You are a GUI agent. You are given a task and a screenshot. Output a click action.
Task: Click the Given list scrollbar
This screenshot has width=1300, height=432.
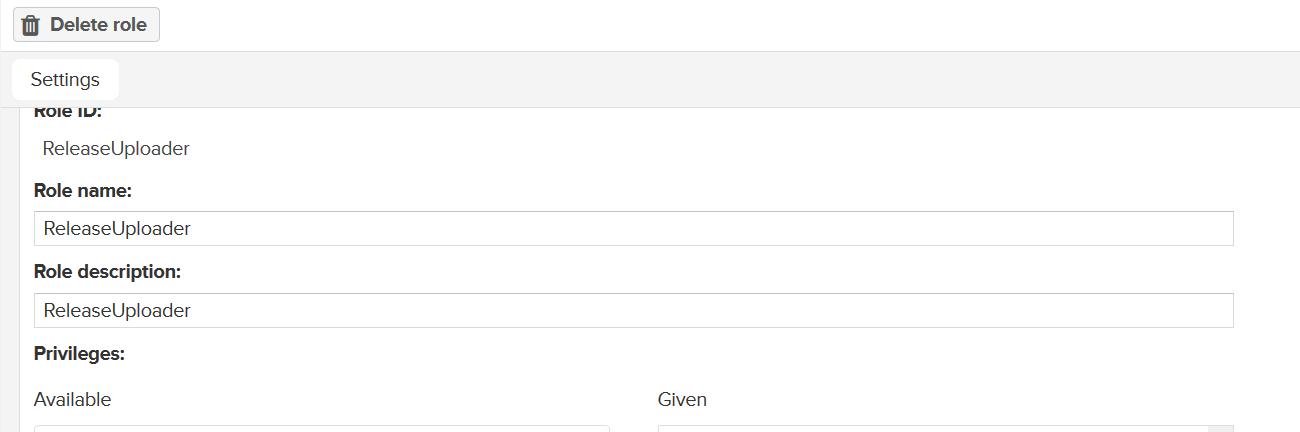tap(1221, 428)
